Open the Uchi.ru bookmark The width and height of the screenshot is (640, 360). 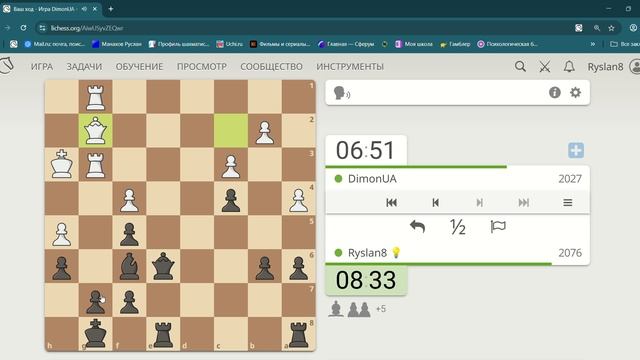tap(229, 44)
